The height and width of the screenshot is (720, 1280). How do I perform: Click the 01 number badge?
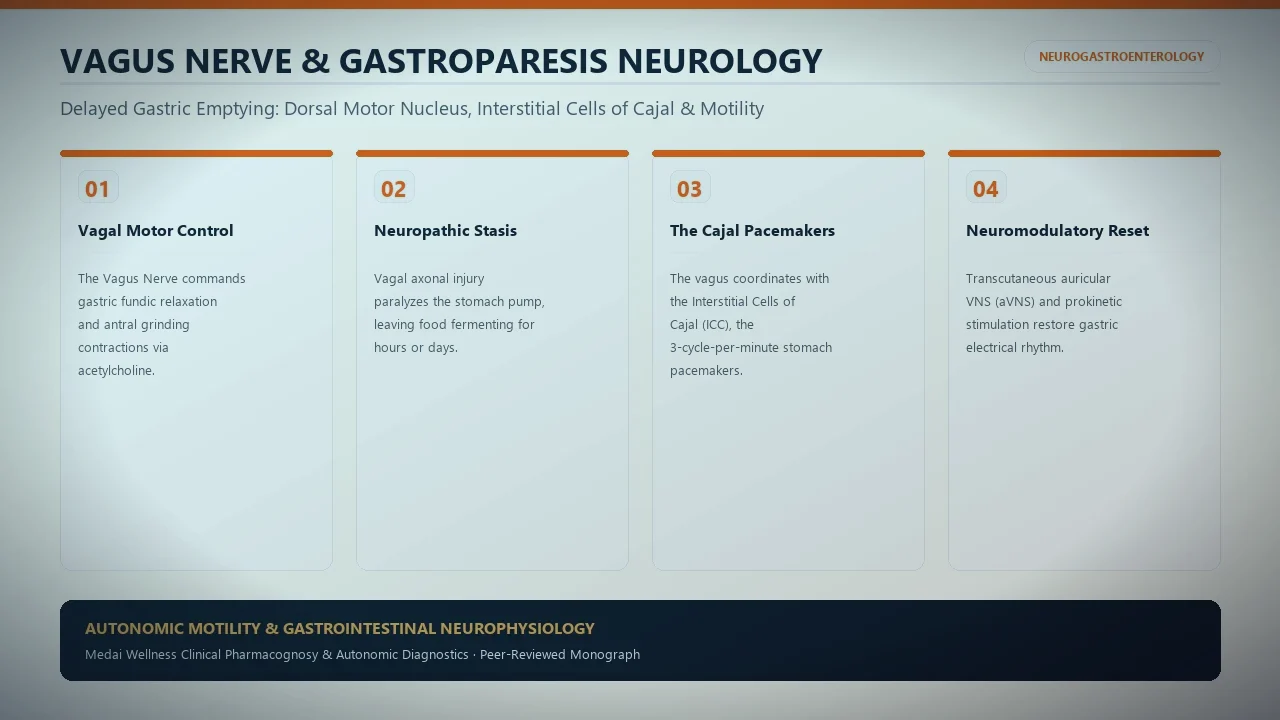[x=98, y=188]
